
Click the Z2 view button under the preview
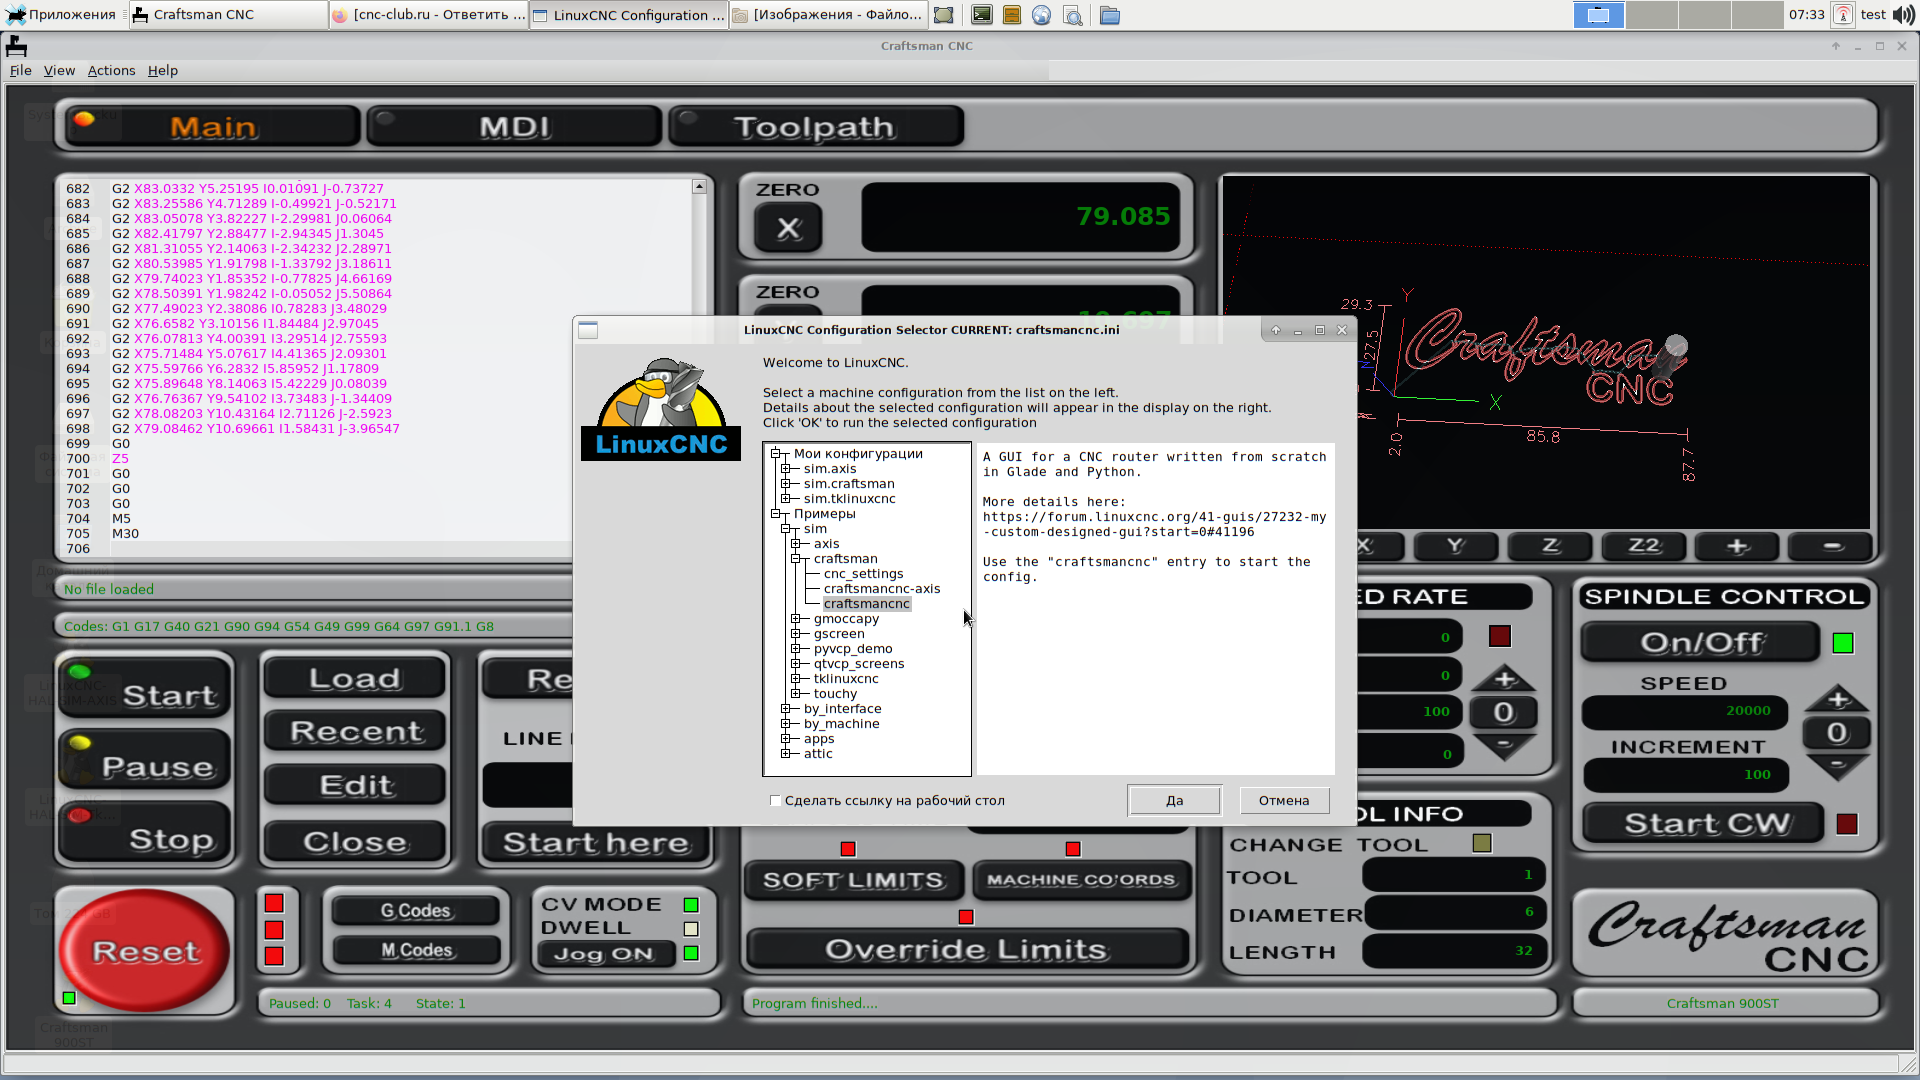pyautogui.click(x=1643, y=546)
